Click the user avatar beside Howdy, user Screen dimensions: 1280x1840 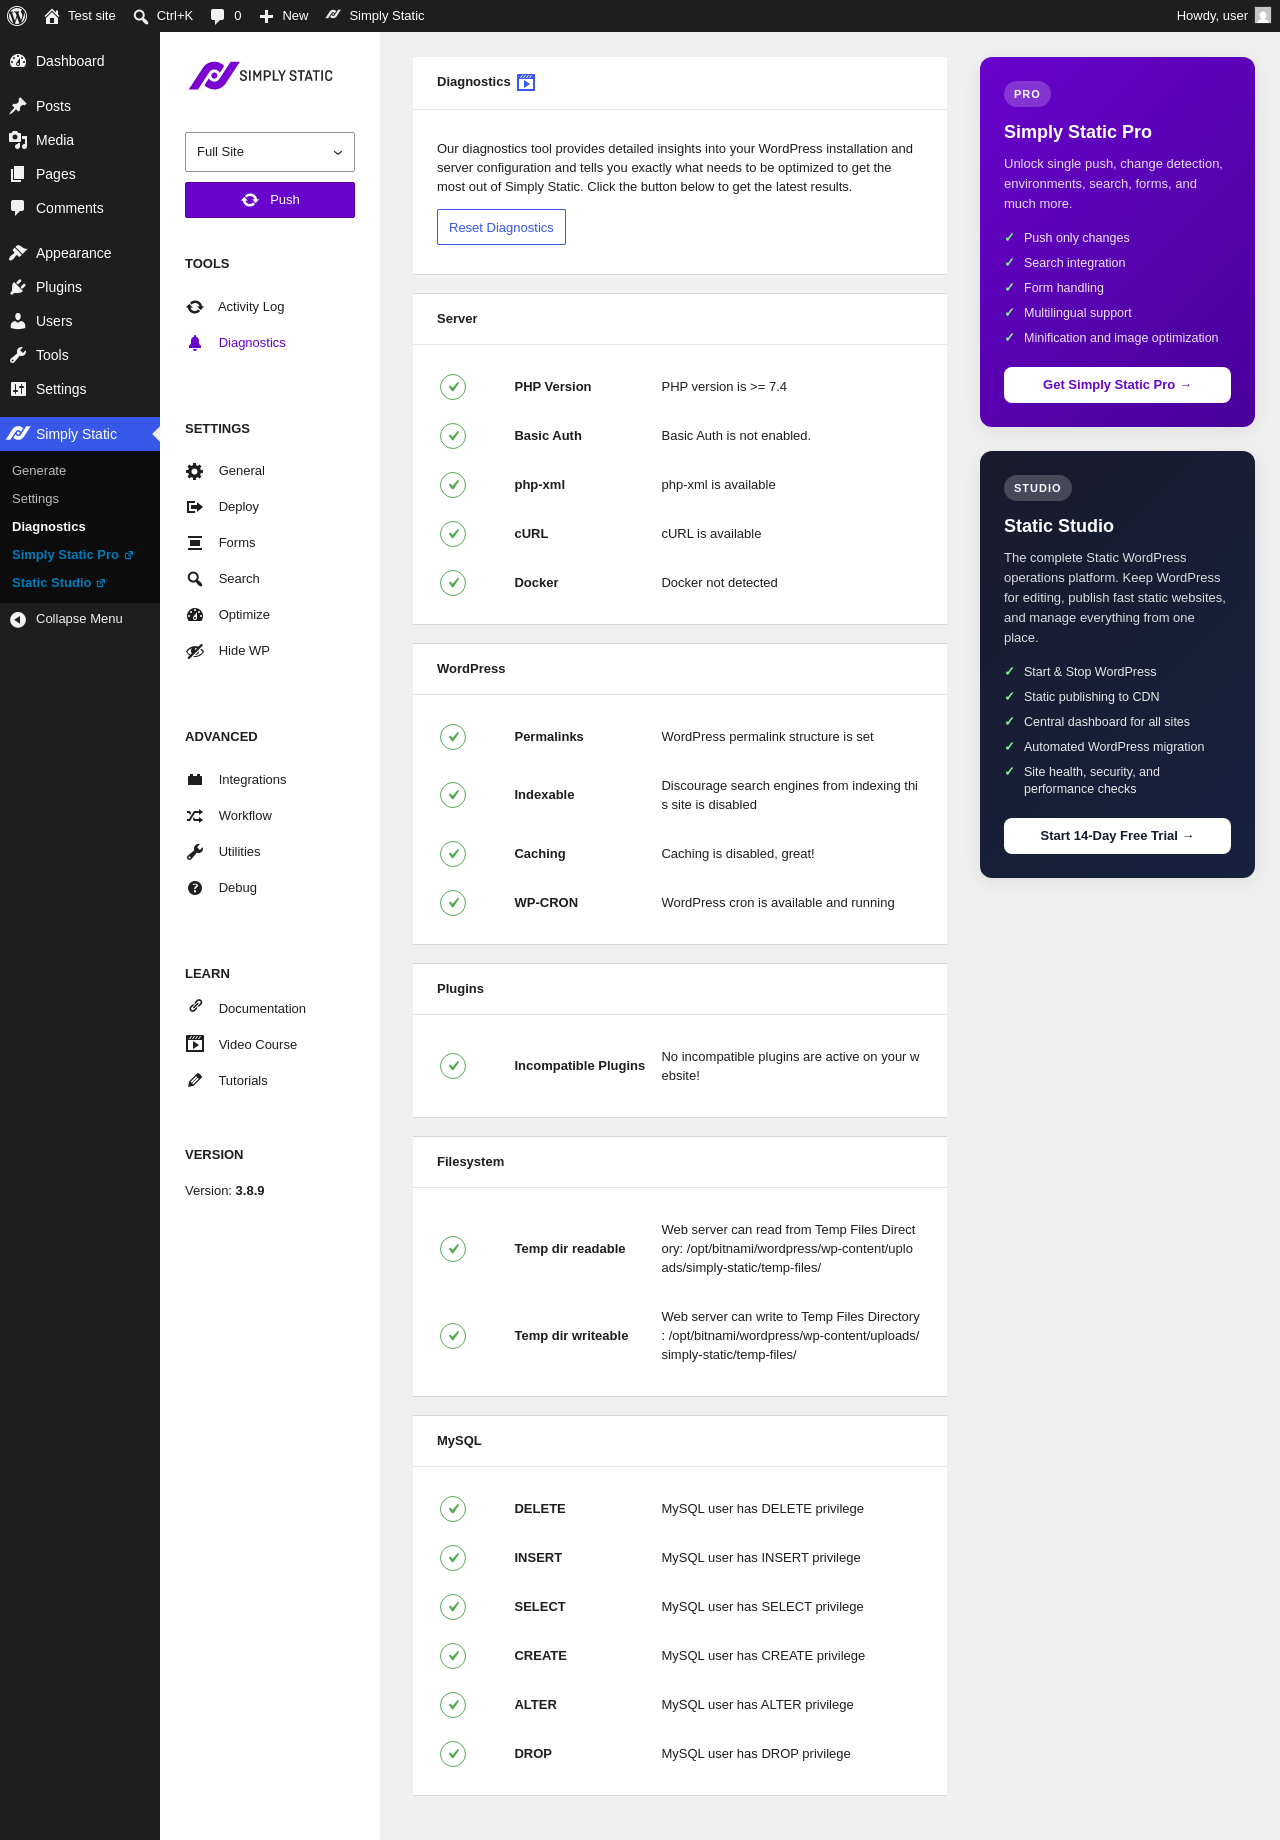click(x=1263, y=16)
